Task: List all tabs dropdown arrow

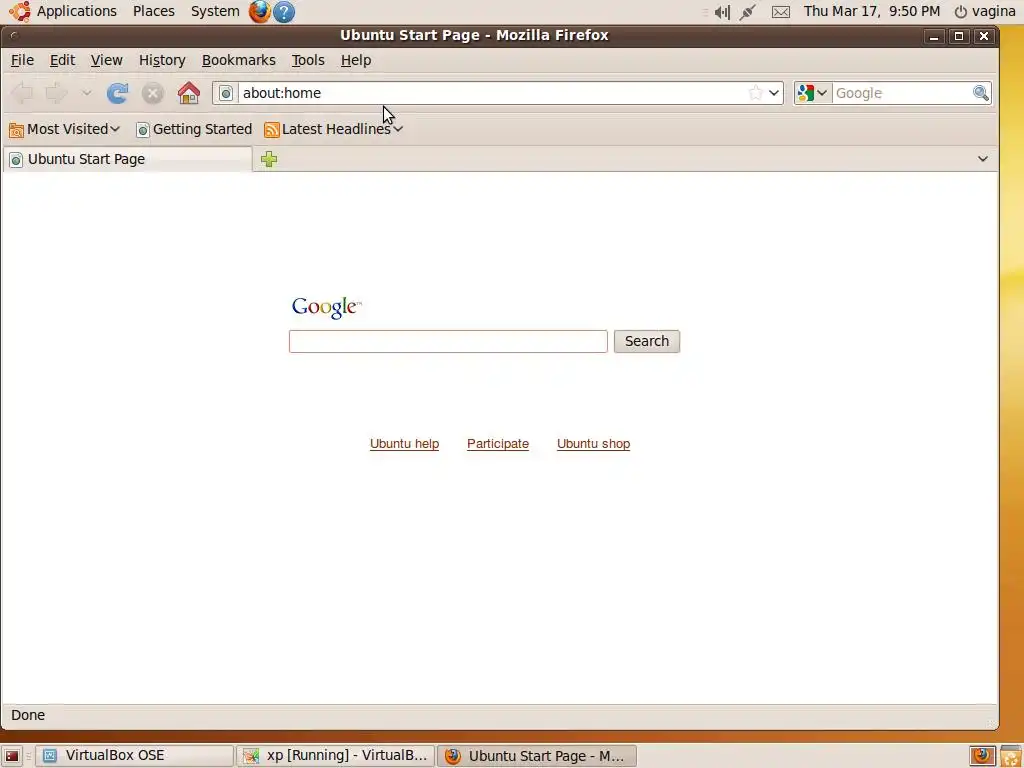Action: (982, 159)
